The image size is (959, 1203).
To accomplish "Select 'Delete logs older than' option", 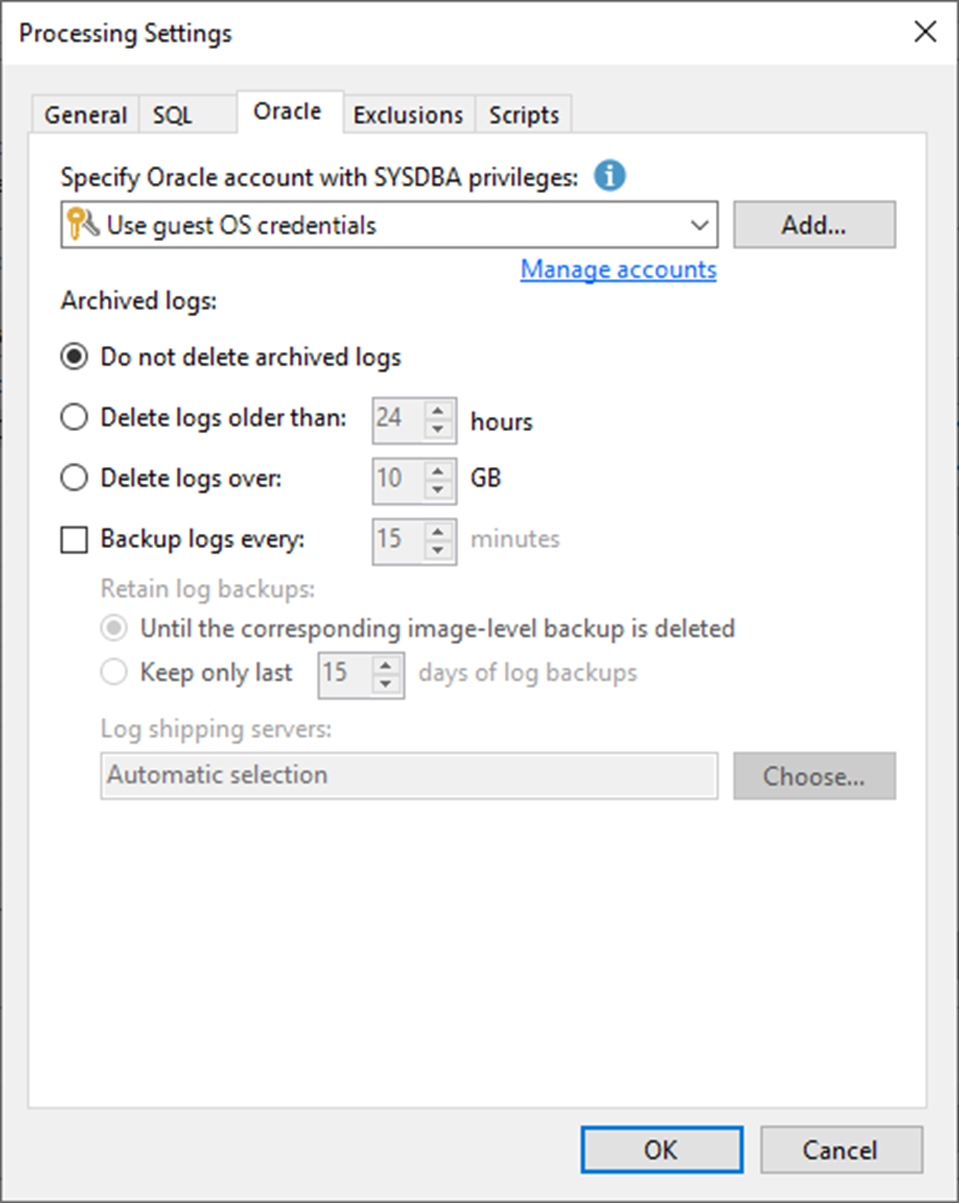I will click(73, 417).
